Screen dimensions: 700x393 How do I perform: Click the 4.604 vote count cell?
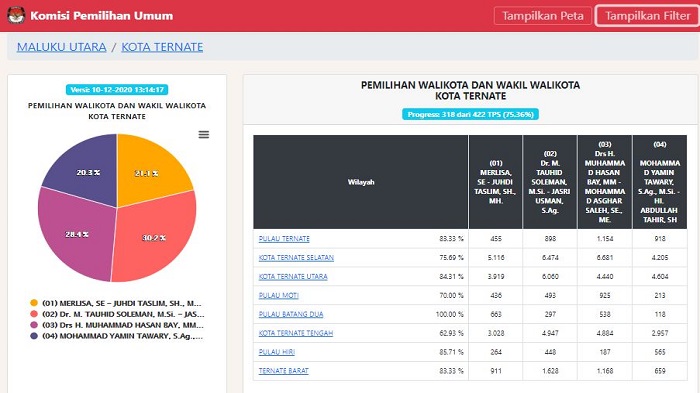tap(660, 276)
